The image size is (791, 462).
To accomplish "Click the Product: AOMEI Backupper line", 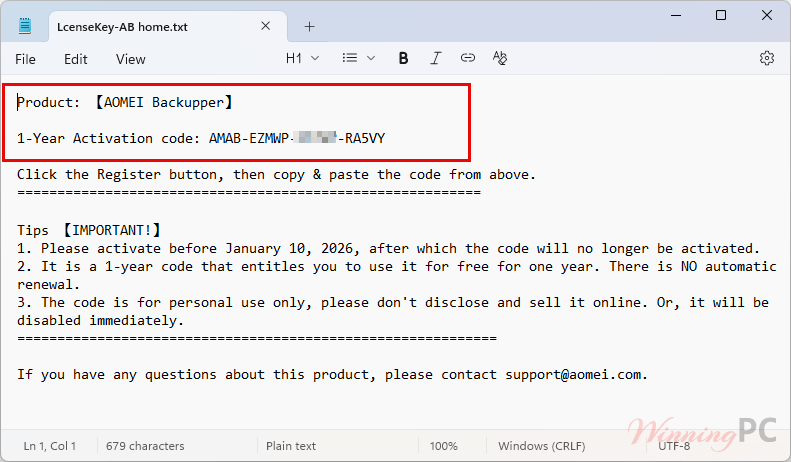I will click(125, 102).
